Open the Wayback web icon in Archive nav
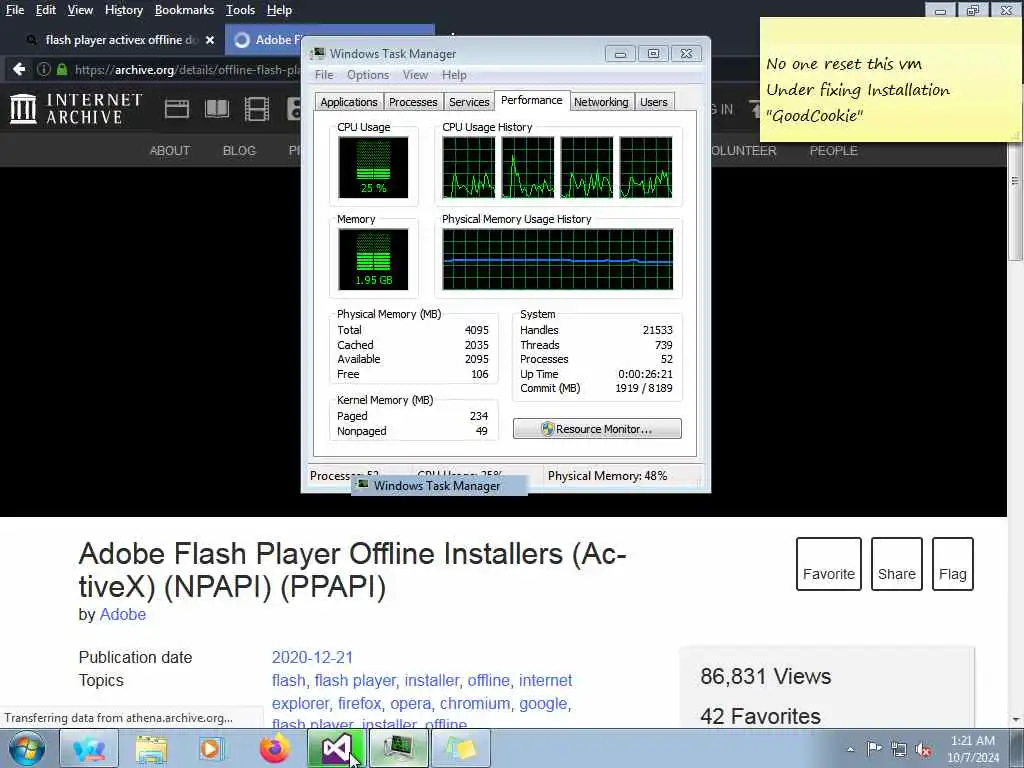1024x768 pixels. click(176, 108)
